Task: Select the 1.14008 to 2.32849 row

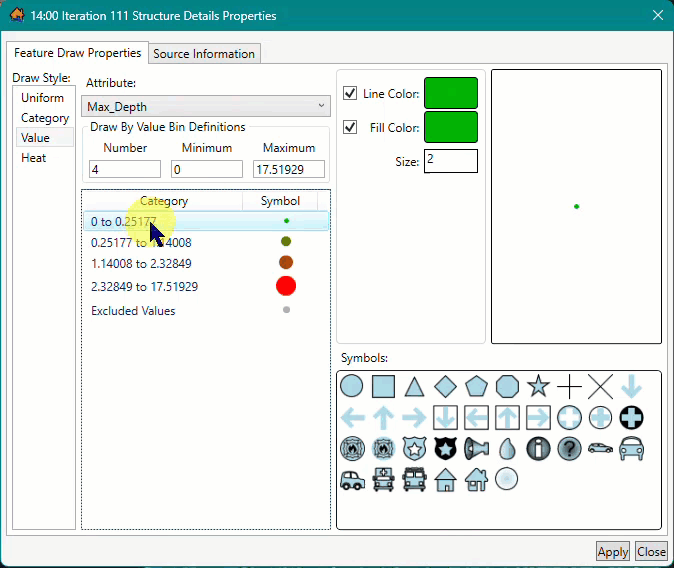Action: tap(206, 263)
